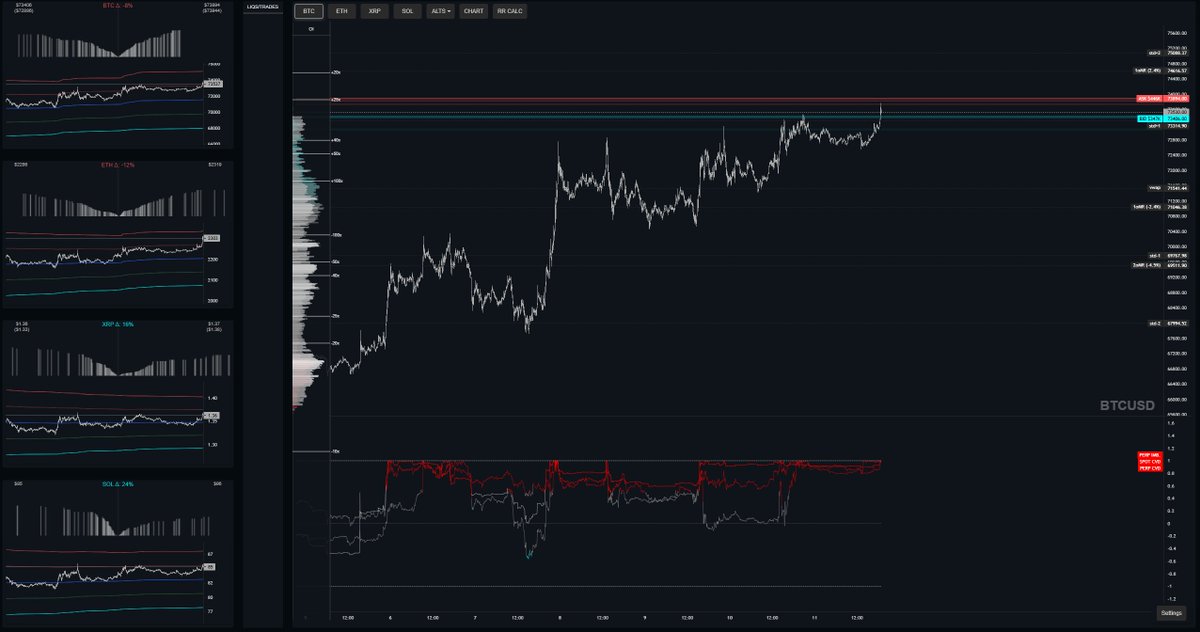This screenshot has width=1200, height=632.
Task: Click the OI column header
Action: coord(311,29)
